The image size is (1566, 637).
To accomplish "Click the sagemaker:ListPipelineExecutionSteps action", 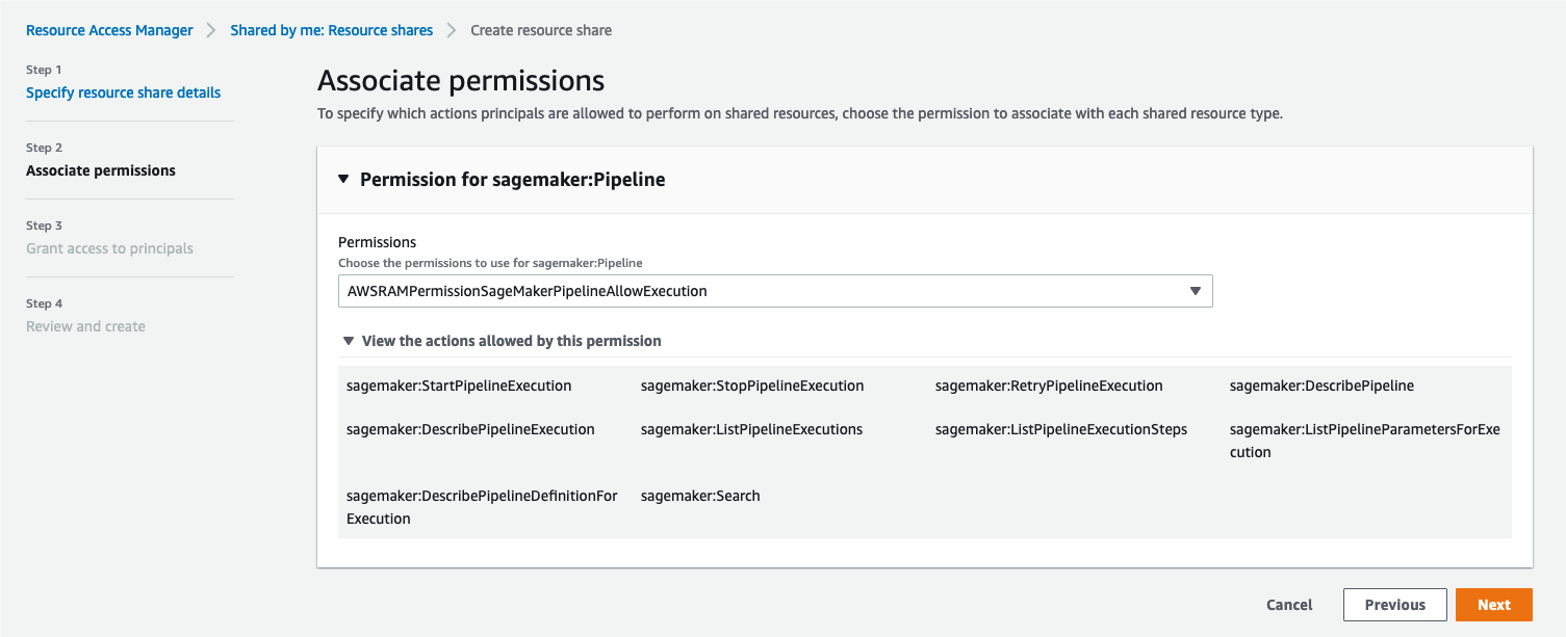I will 1061,429.
